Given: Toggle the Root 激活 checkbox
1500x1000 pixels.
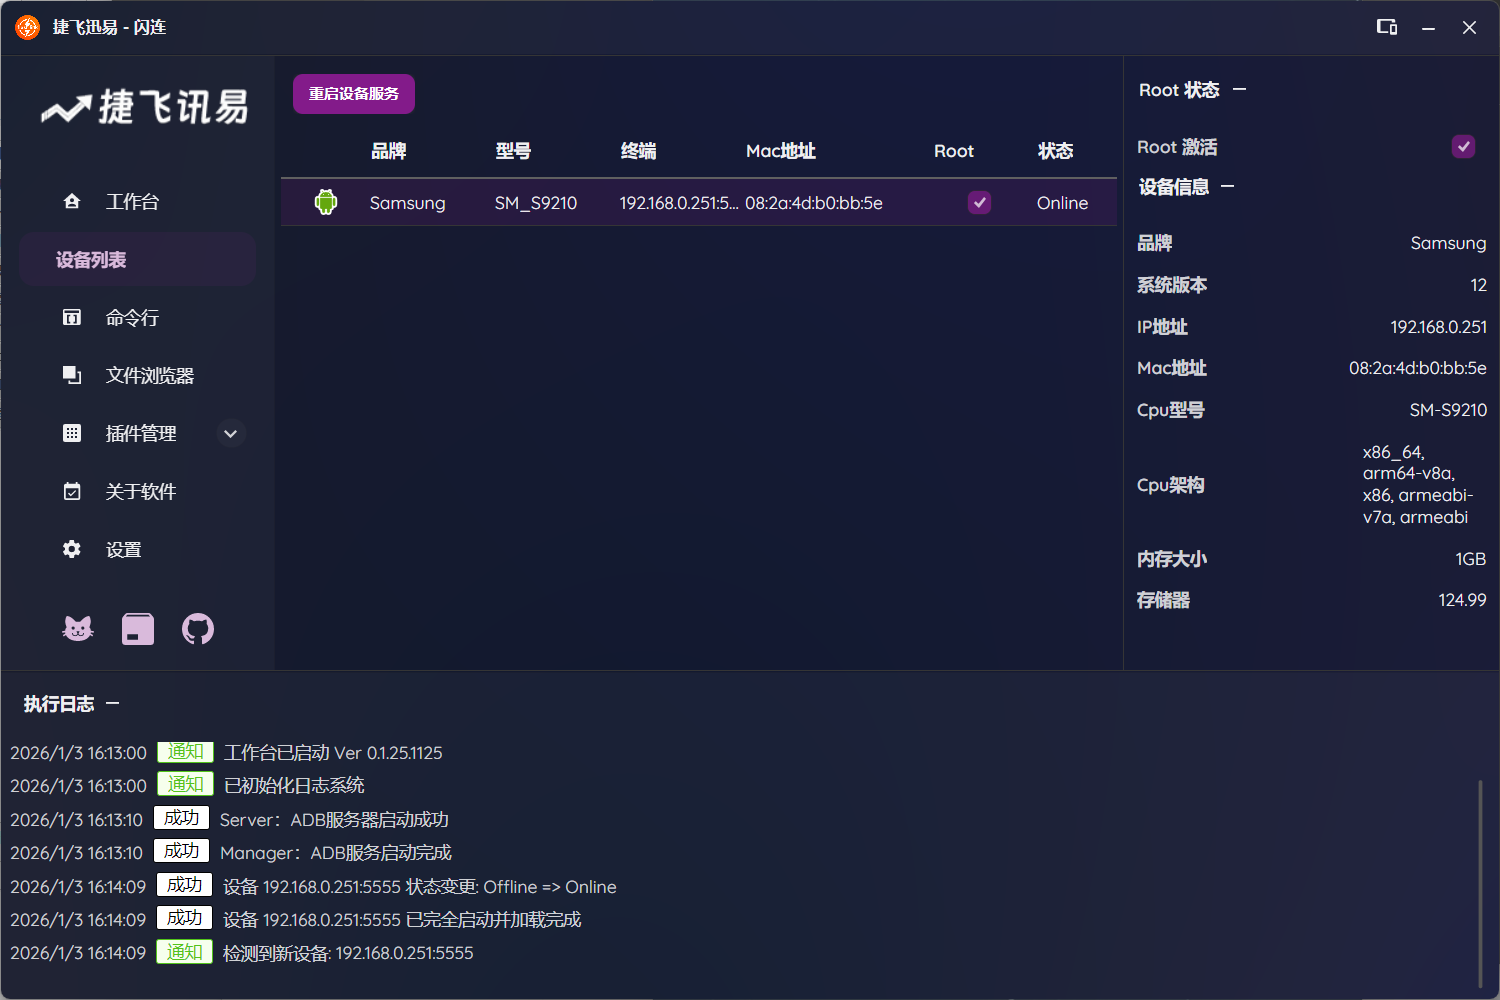Looking at the screenshot, I should 1463,147.
